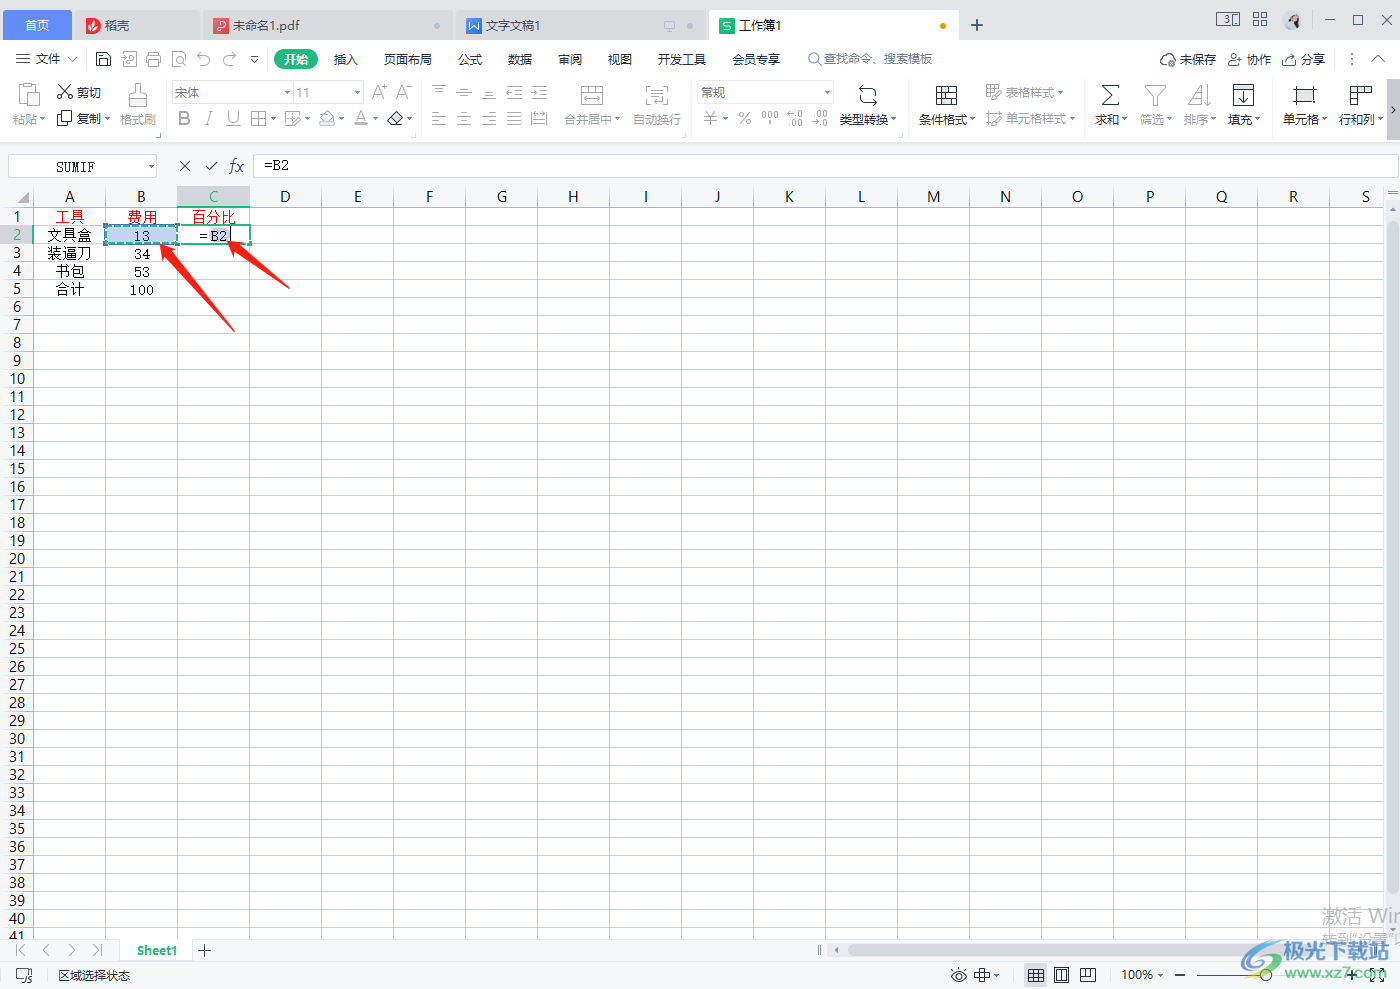Image resolution: width=1400 pixels, height=989 pixels.
Task: Click the formula bar input showing =B2
Action: point(825,166)
